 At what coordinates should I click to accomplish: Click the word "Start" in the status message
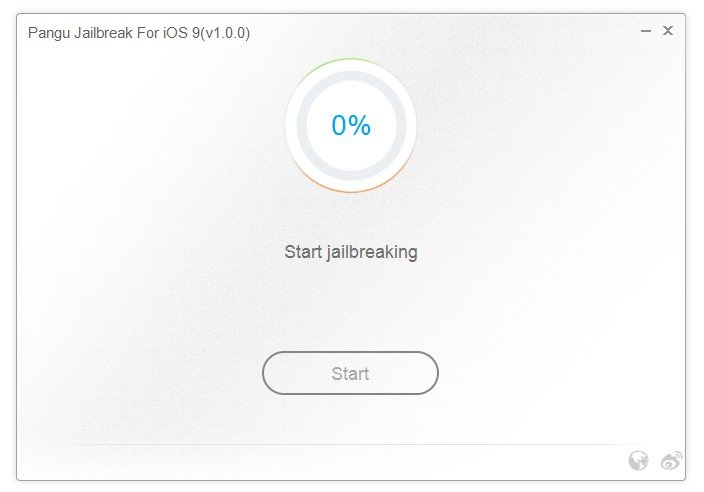click(303, 251)
